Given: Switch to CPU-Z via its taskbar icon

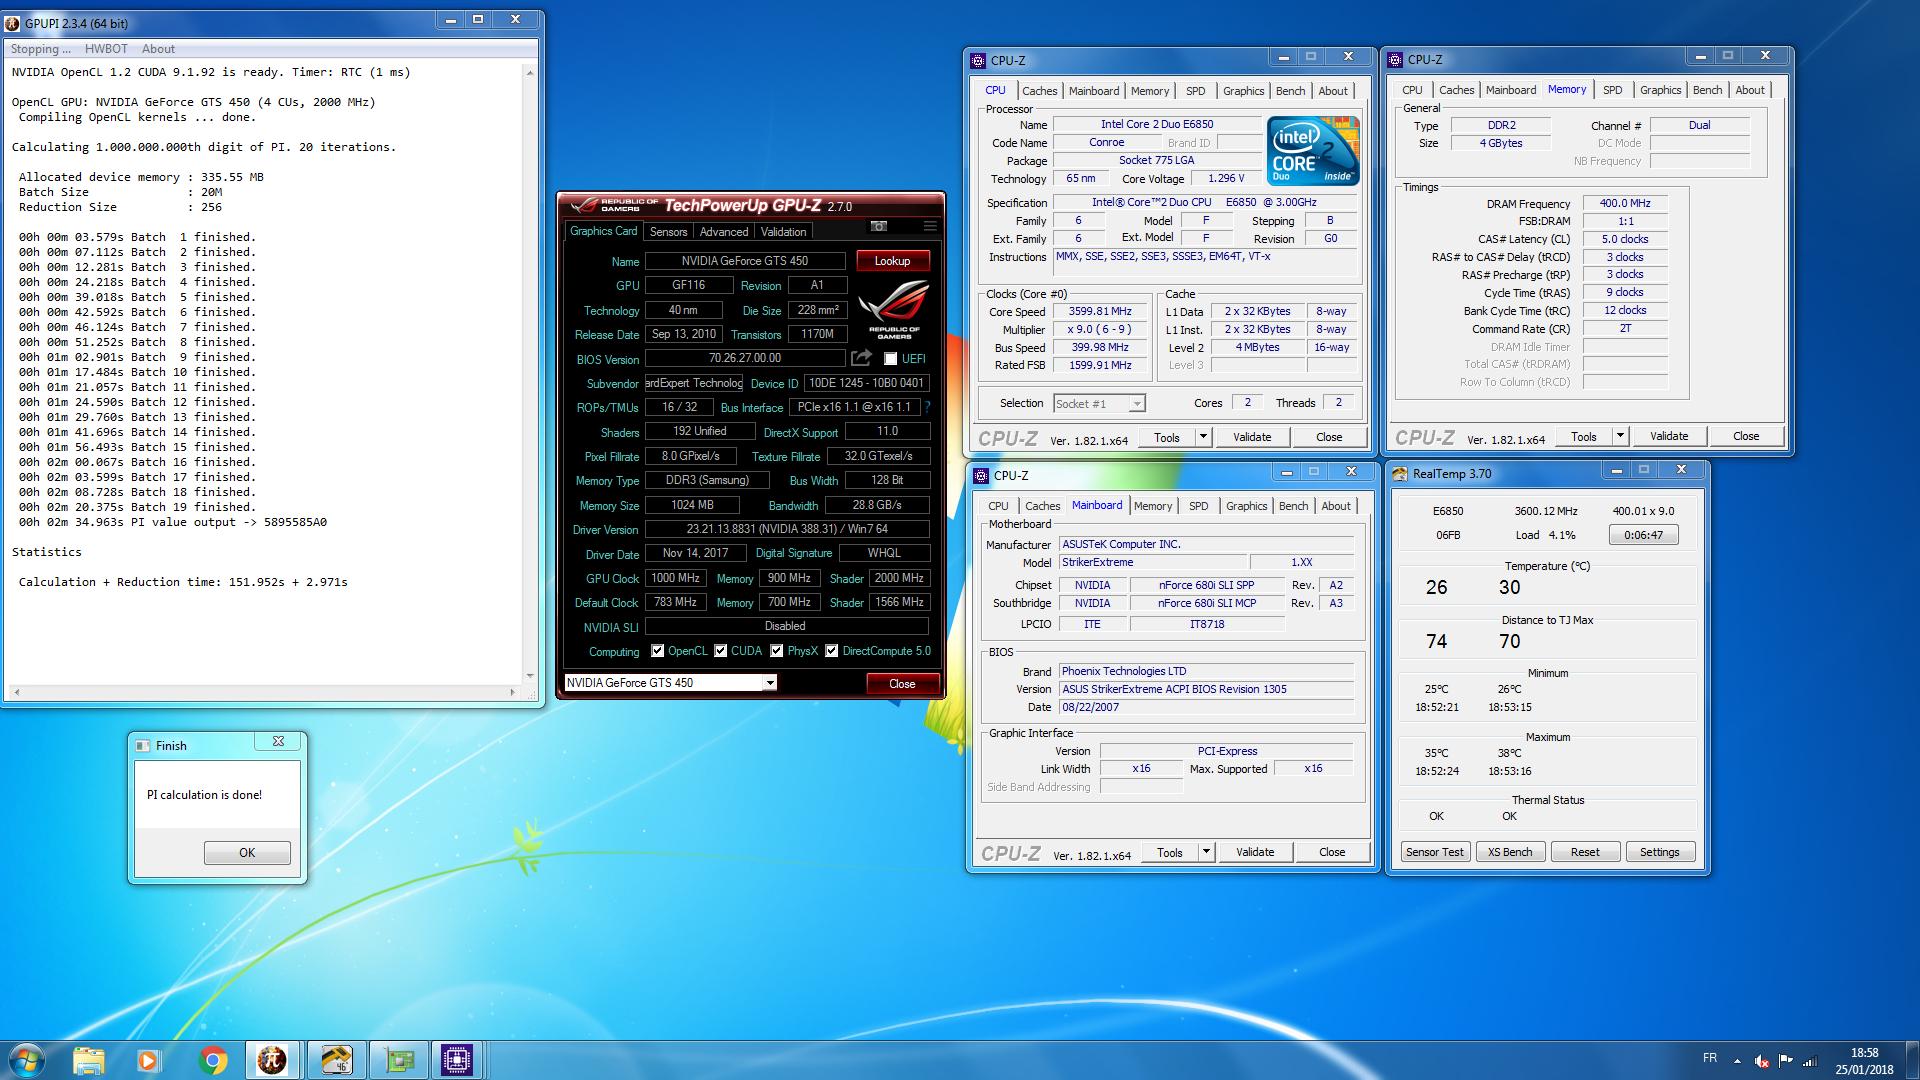Looking at the screenshot, I should (x=457, y=1060).
